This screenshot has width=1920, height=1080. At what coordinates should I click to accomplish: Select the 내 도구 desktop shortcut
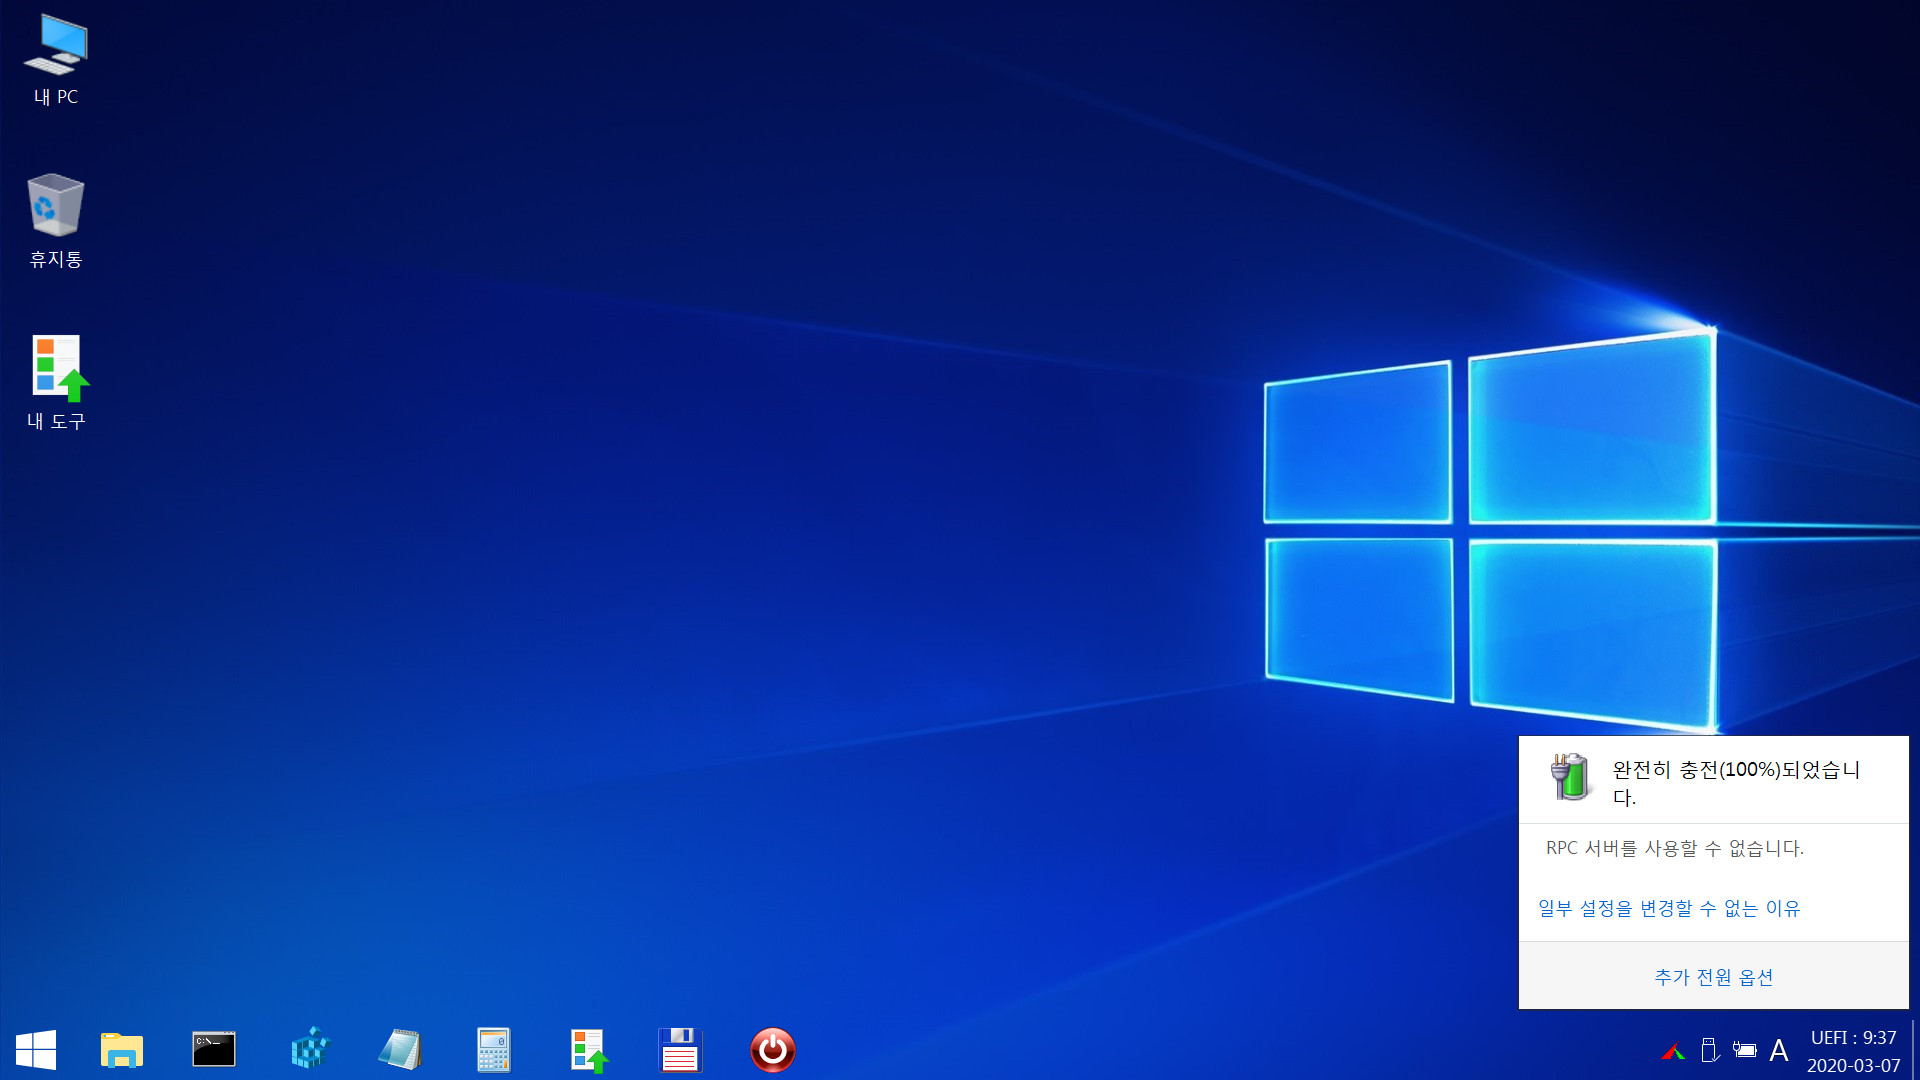coord(57,383)
